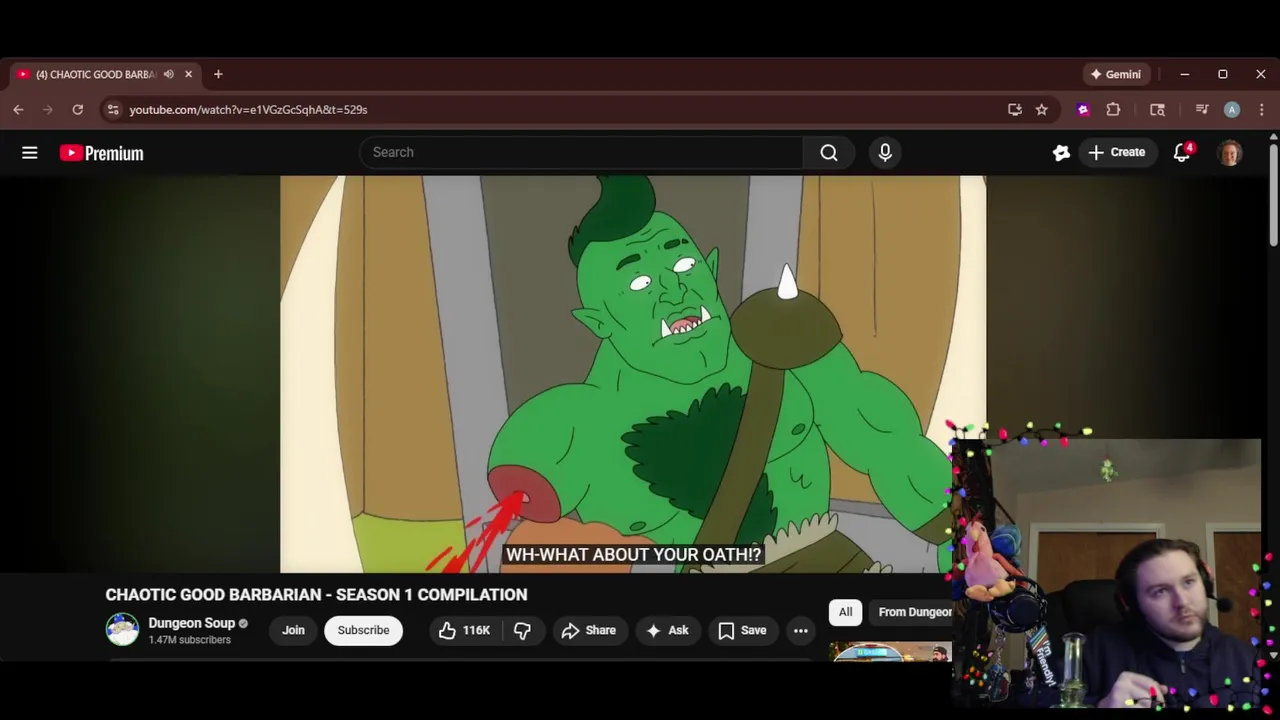Open the Gemini button in title bar
The image size is (1280, 720).
pyautogui.click(x=1115, y=74)
